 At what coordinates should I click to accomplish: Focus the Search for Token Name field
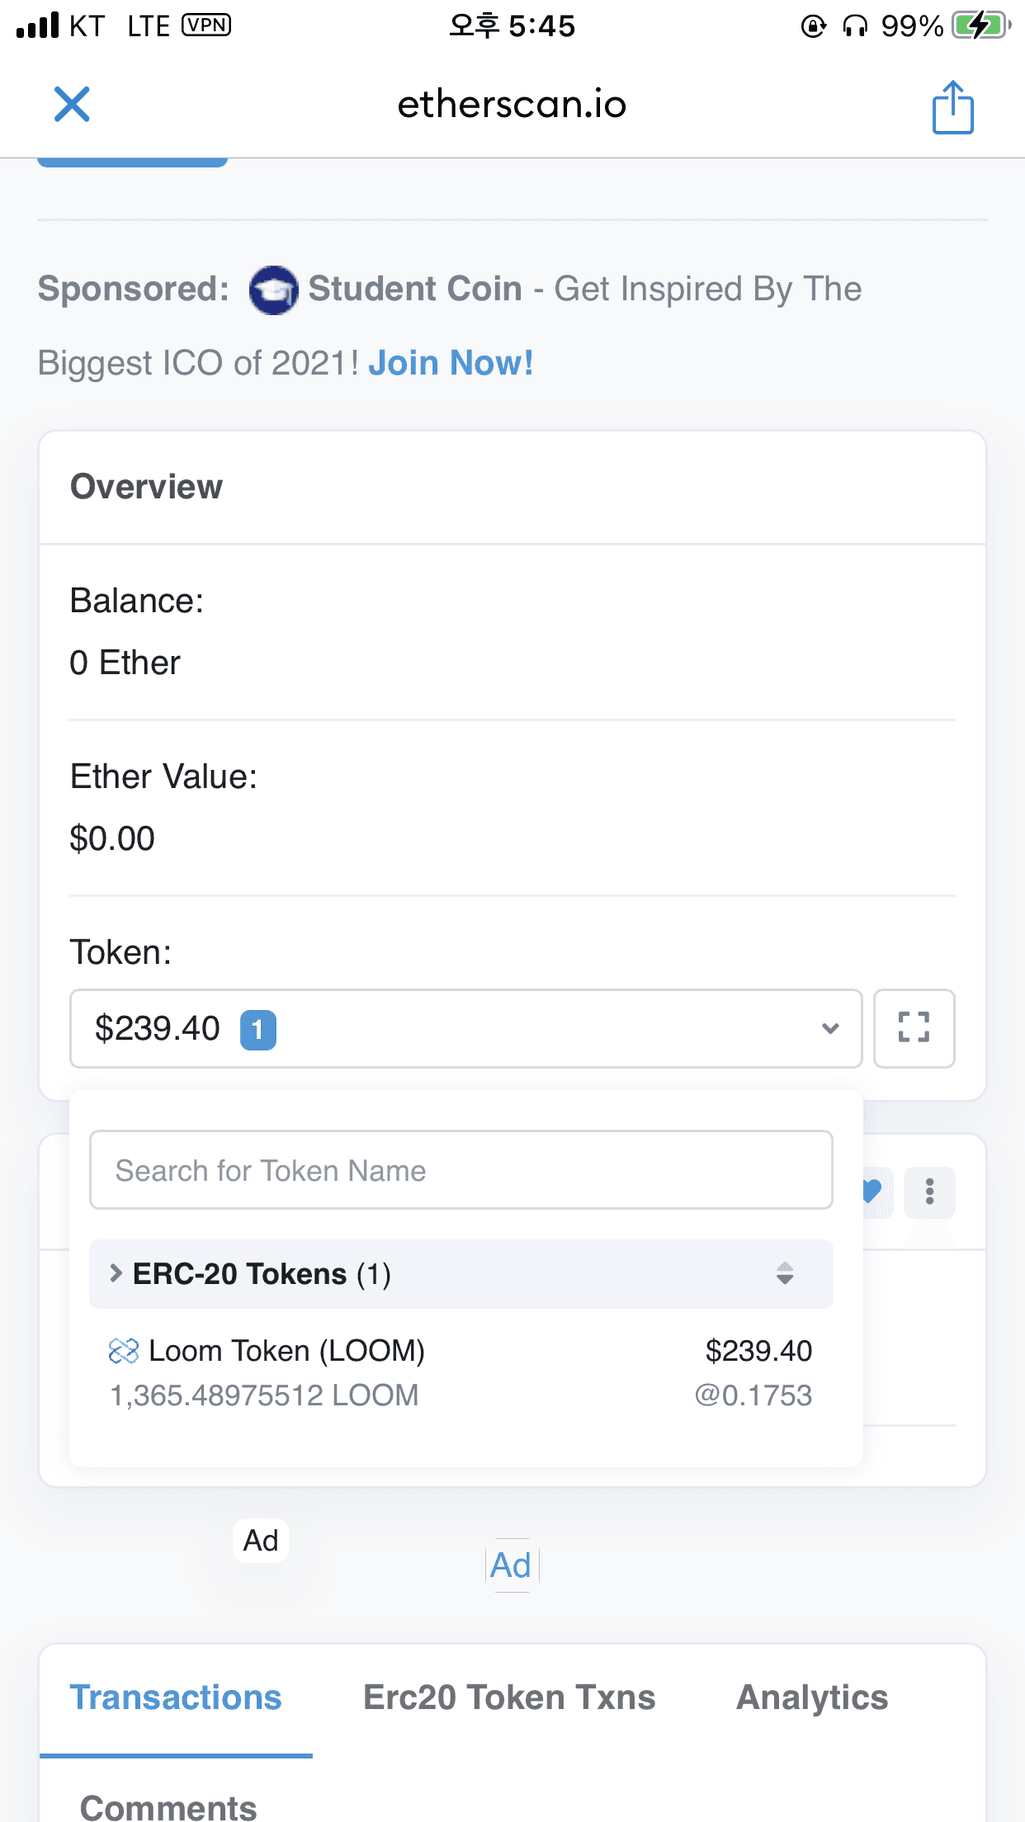(x=461, y=1170)
